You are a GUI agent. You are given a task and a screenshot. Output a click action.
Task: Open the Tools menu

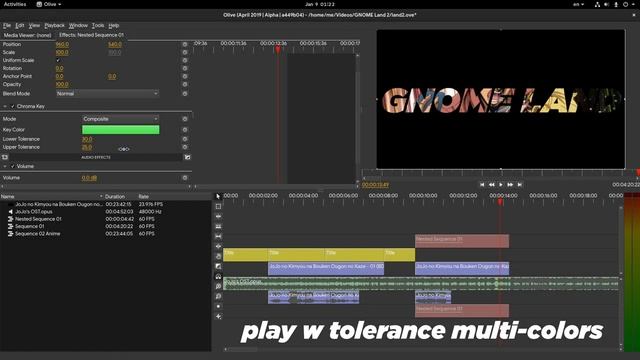click(98, 25)
